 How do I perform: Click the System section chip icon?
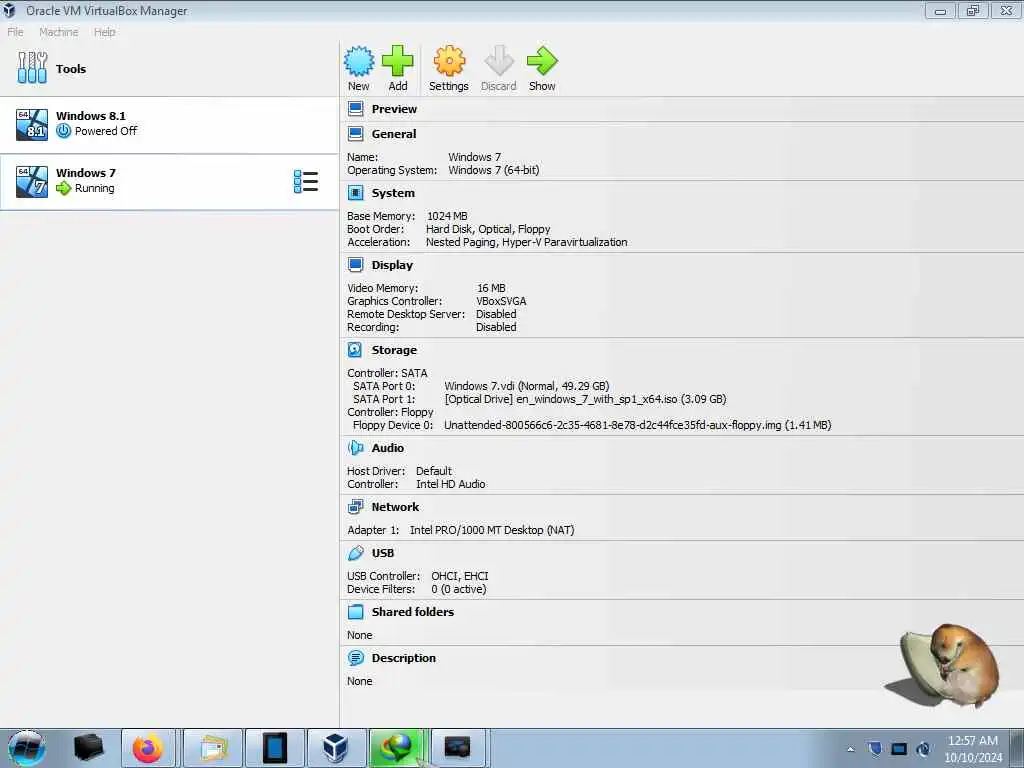coord(356,193)
